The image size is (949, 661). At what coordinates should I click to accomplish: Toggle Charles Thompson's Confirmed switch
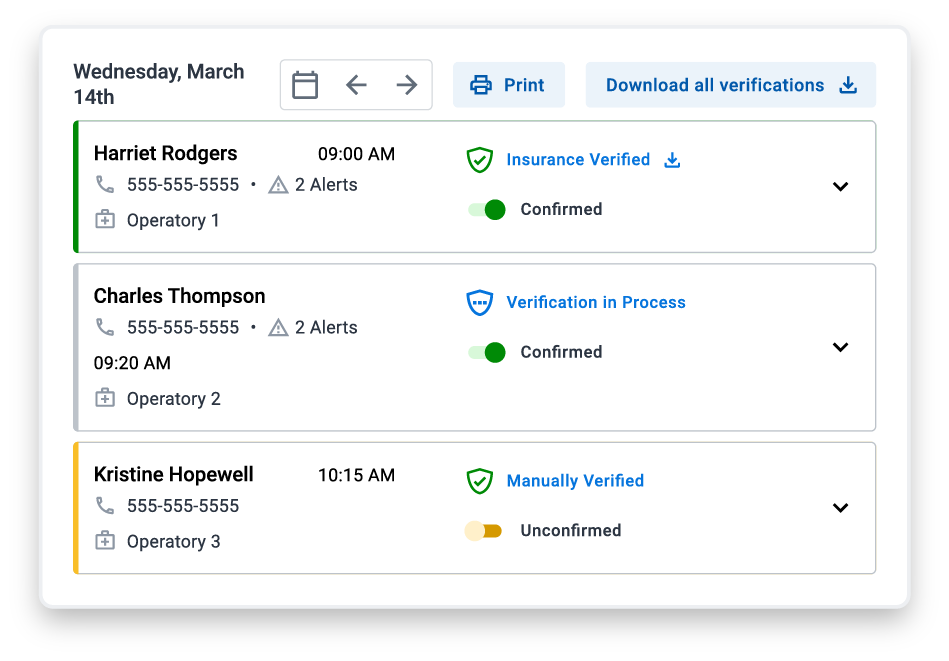(487, 352)
